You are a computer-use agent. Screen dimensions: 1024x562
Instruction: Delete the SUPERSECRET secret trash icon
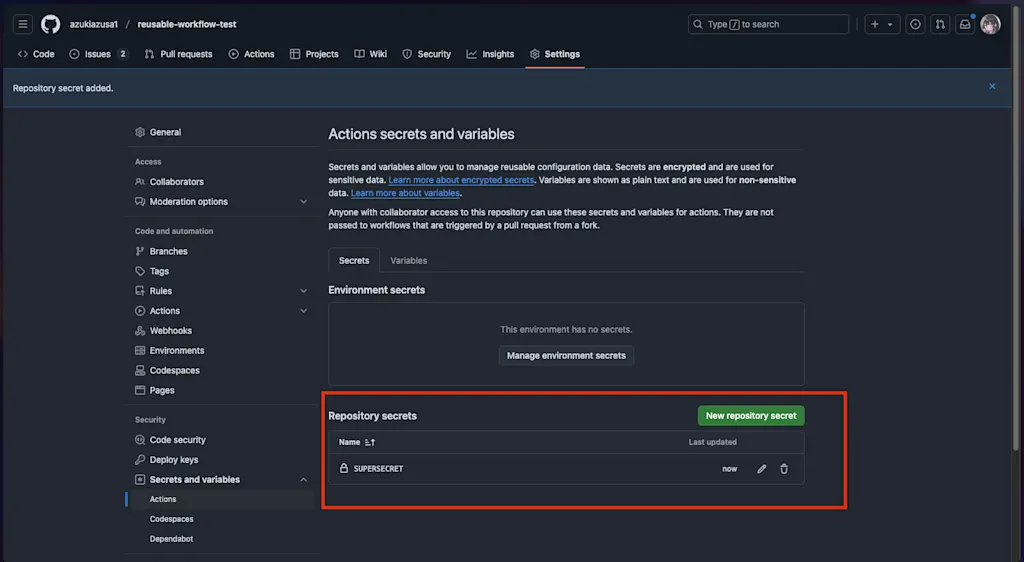(784, 469)
